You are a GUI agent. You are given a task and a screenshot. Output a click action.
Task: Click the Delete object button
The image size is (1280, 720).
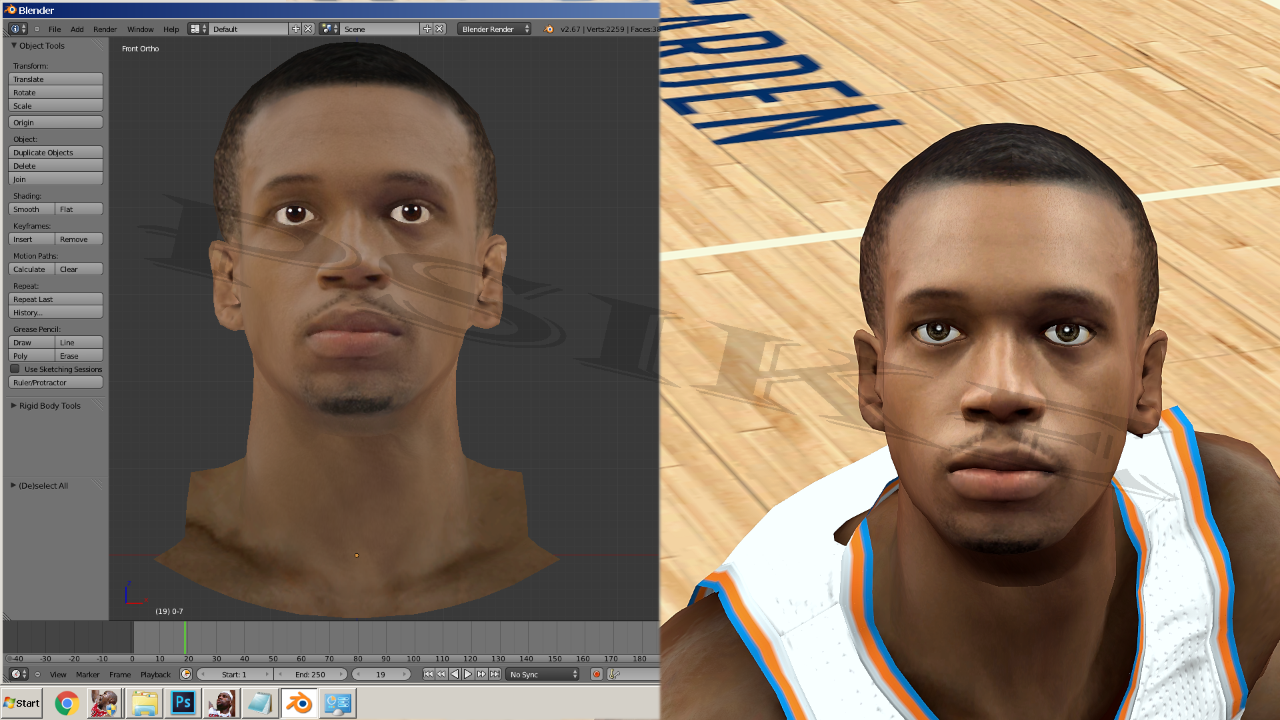click(x=56, y=165)
